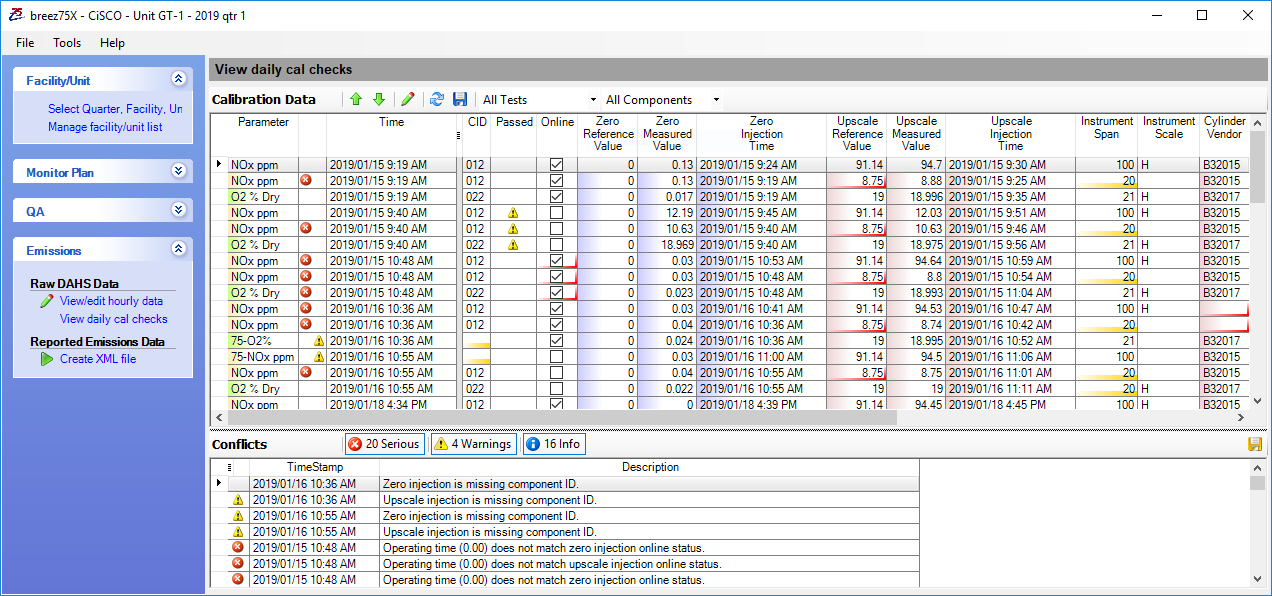Open the Help menu
Viewport: 1272px width, 596px height.
click(x=112, y=43)
